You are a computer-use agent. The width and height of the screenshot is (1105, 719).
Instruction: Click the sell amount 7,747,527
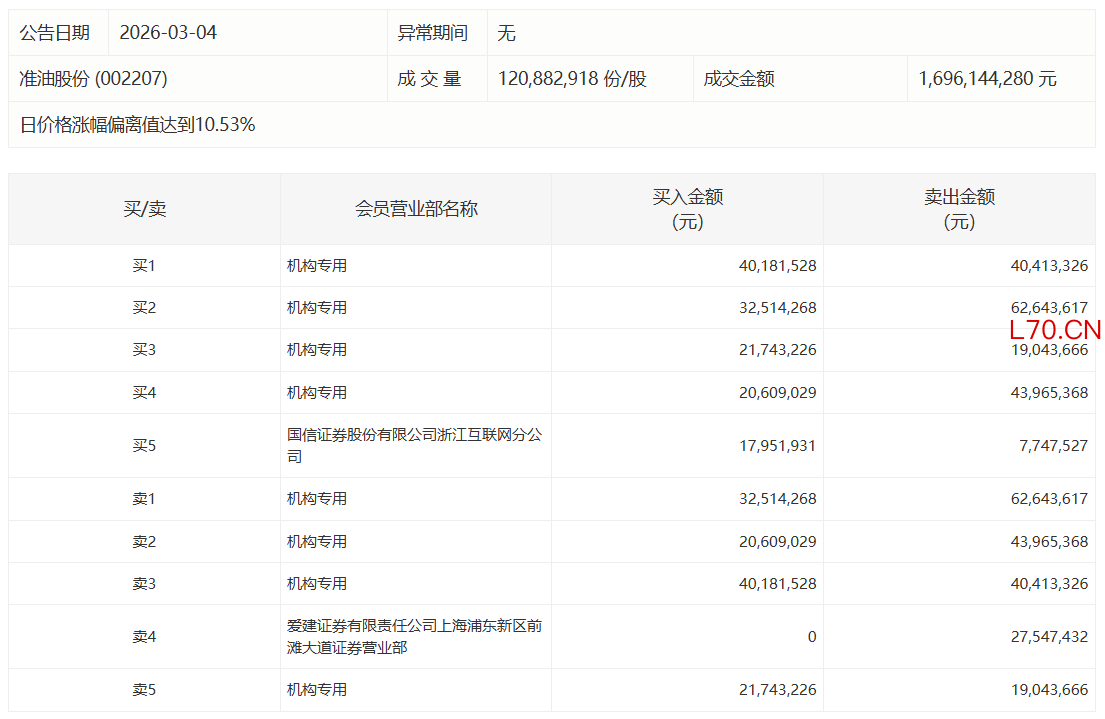pyautogui.click(x=1053, y=446)
